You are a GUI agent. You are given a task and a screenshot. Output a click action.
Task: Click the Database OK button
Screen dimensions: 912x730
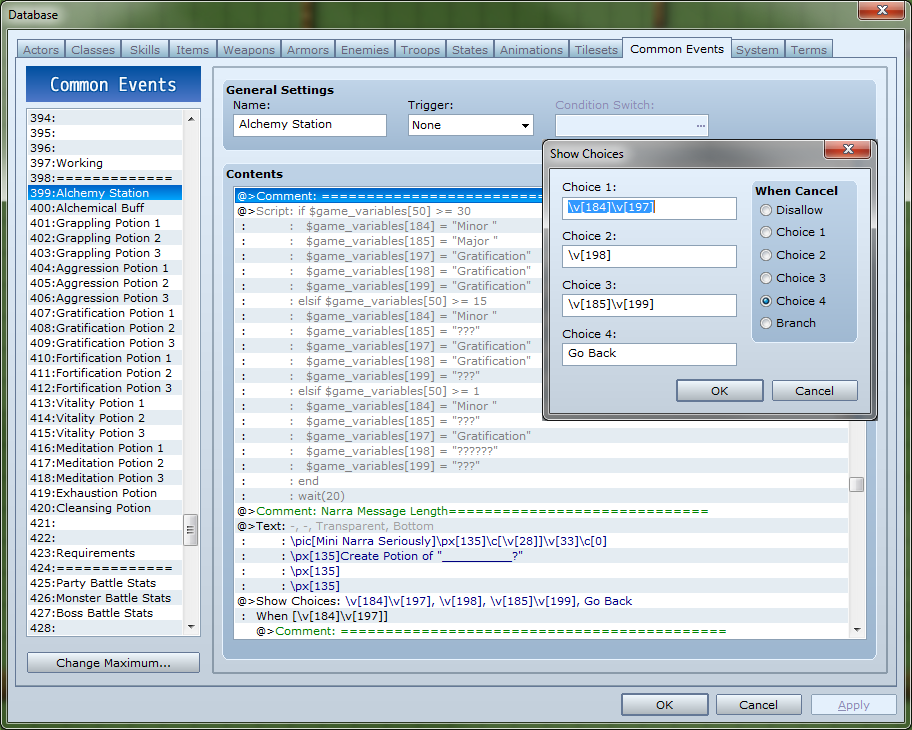[x=665, y=705]
